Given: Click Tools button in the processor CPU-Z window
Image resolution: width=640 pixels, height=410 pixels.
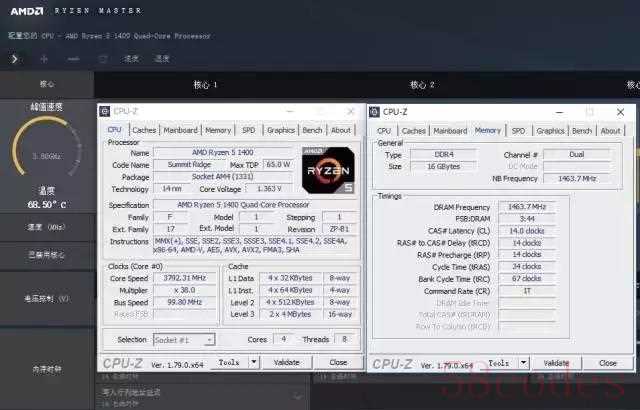Looking at the screenshot, I should click(229, 362).
